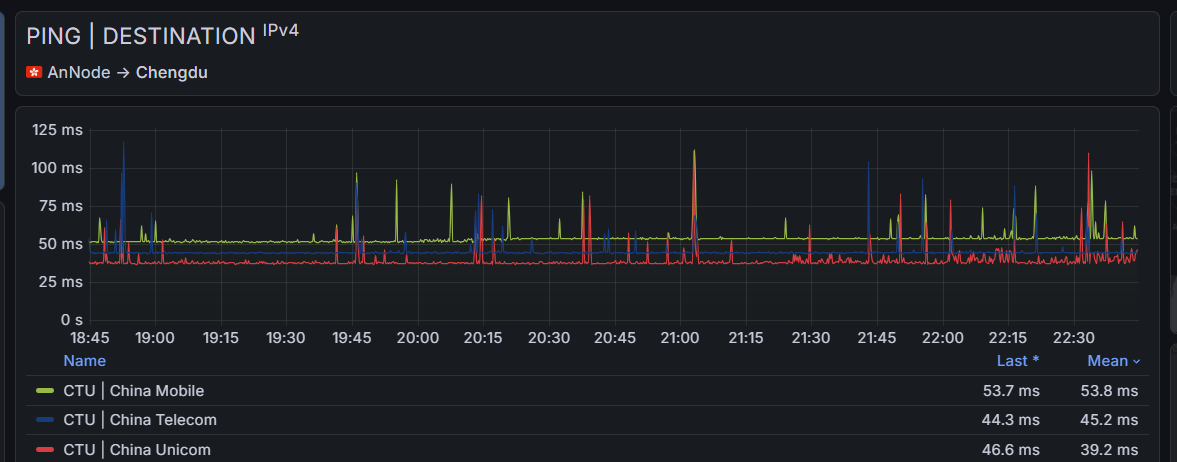The image size is (1177, 462).
Task: Sort the legend by Mean column
Action: click(1108, 361)
